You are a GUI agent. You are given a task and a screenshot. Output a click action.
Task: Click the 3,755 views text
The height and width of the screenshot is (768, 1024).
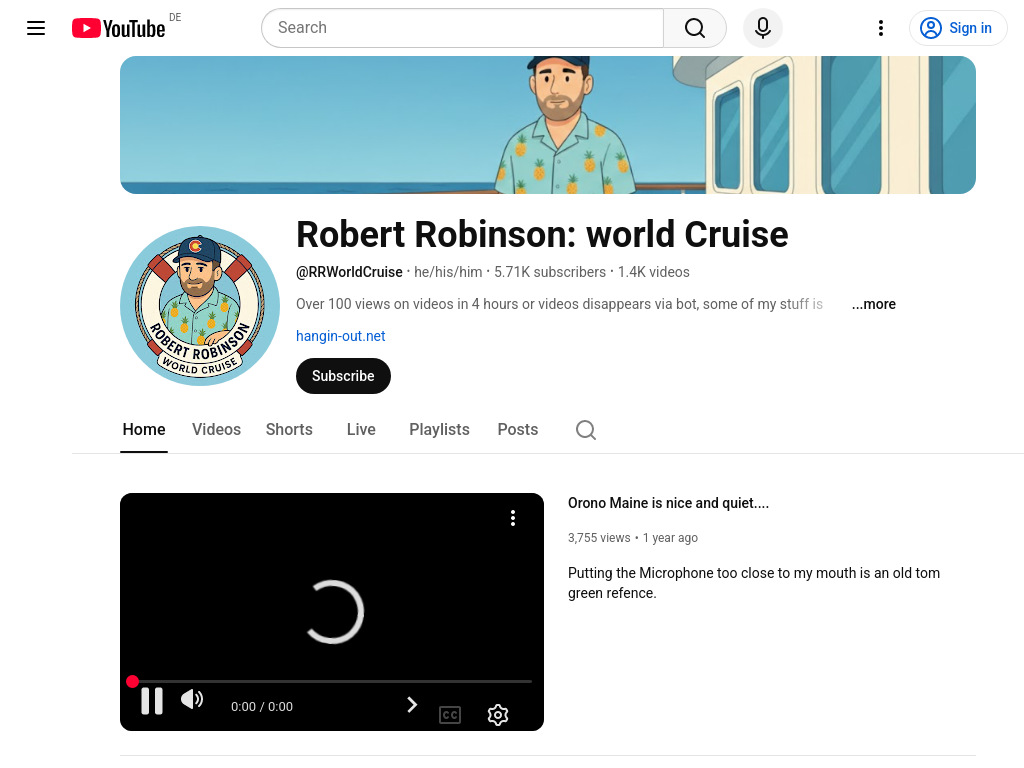point(599,537)
